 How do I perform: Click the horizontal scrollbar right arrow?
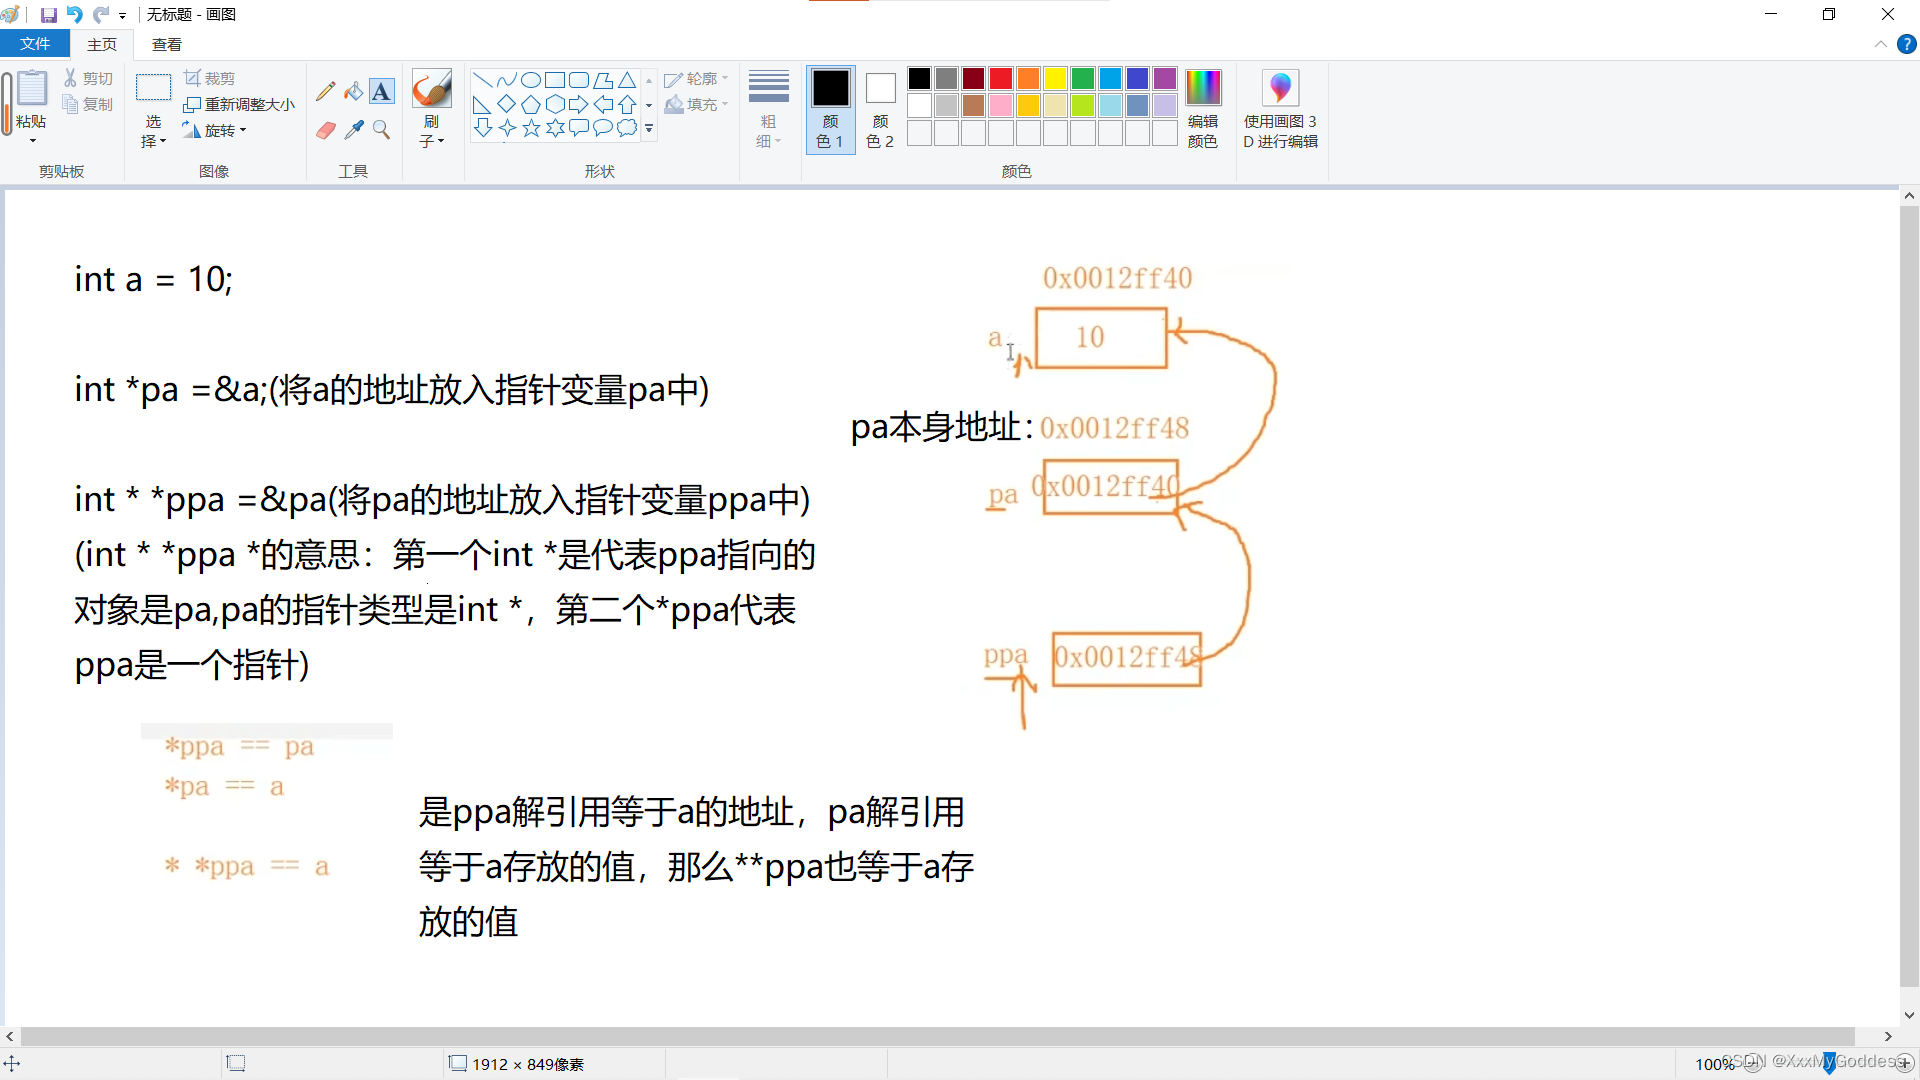[x=1888, y=1036]
